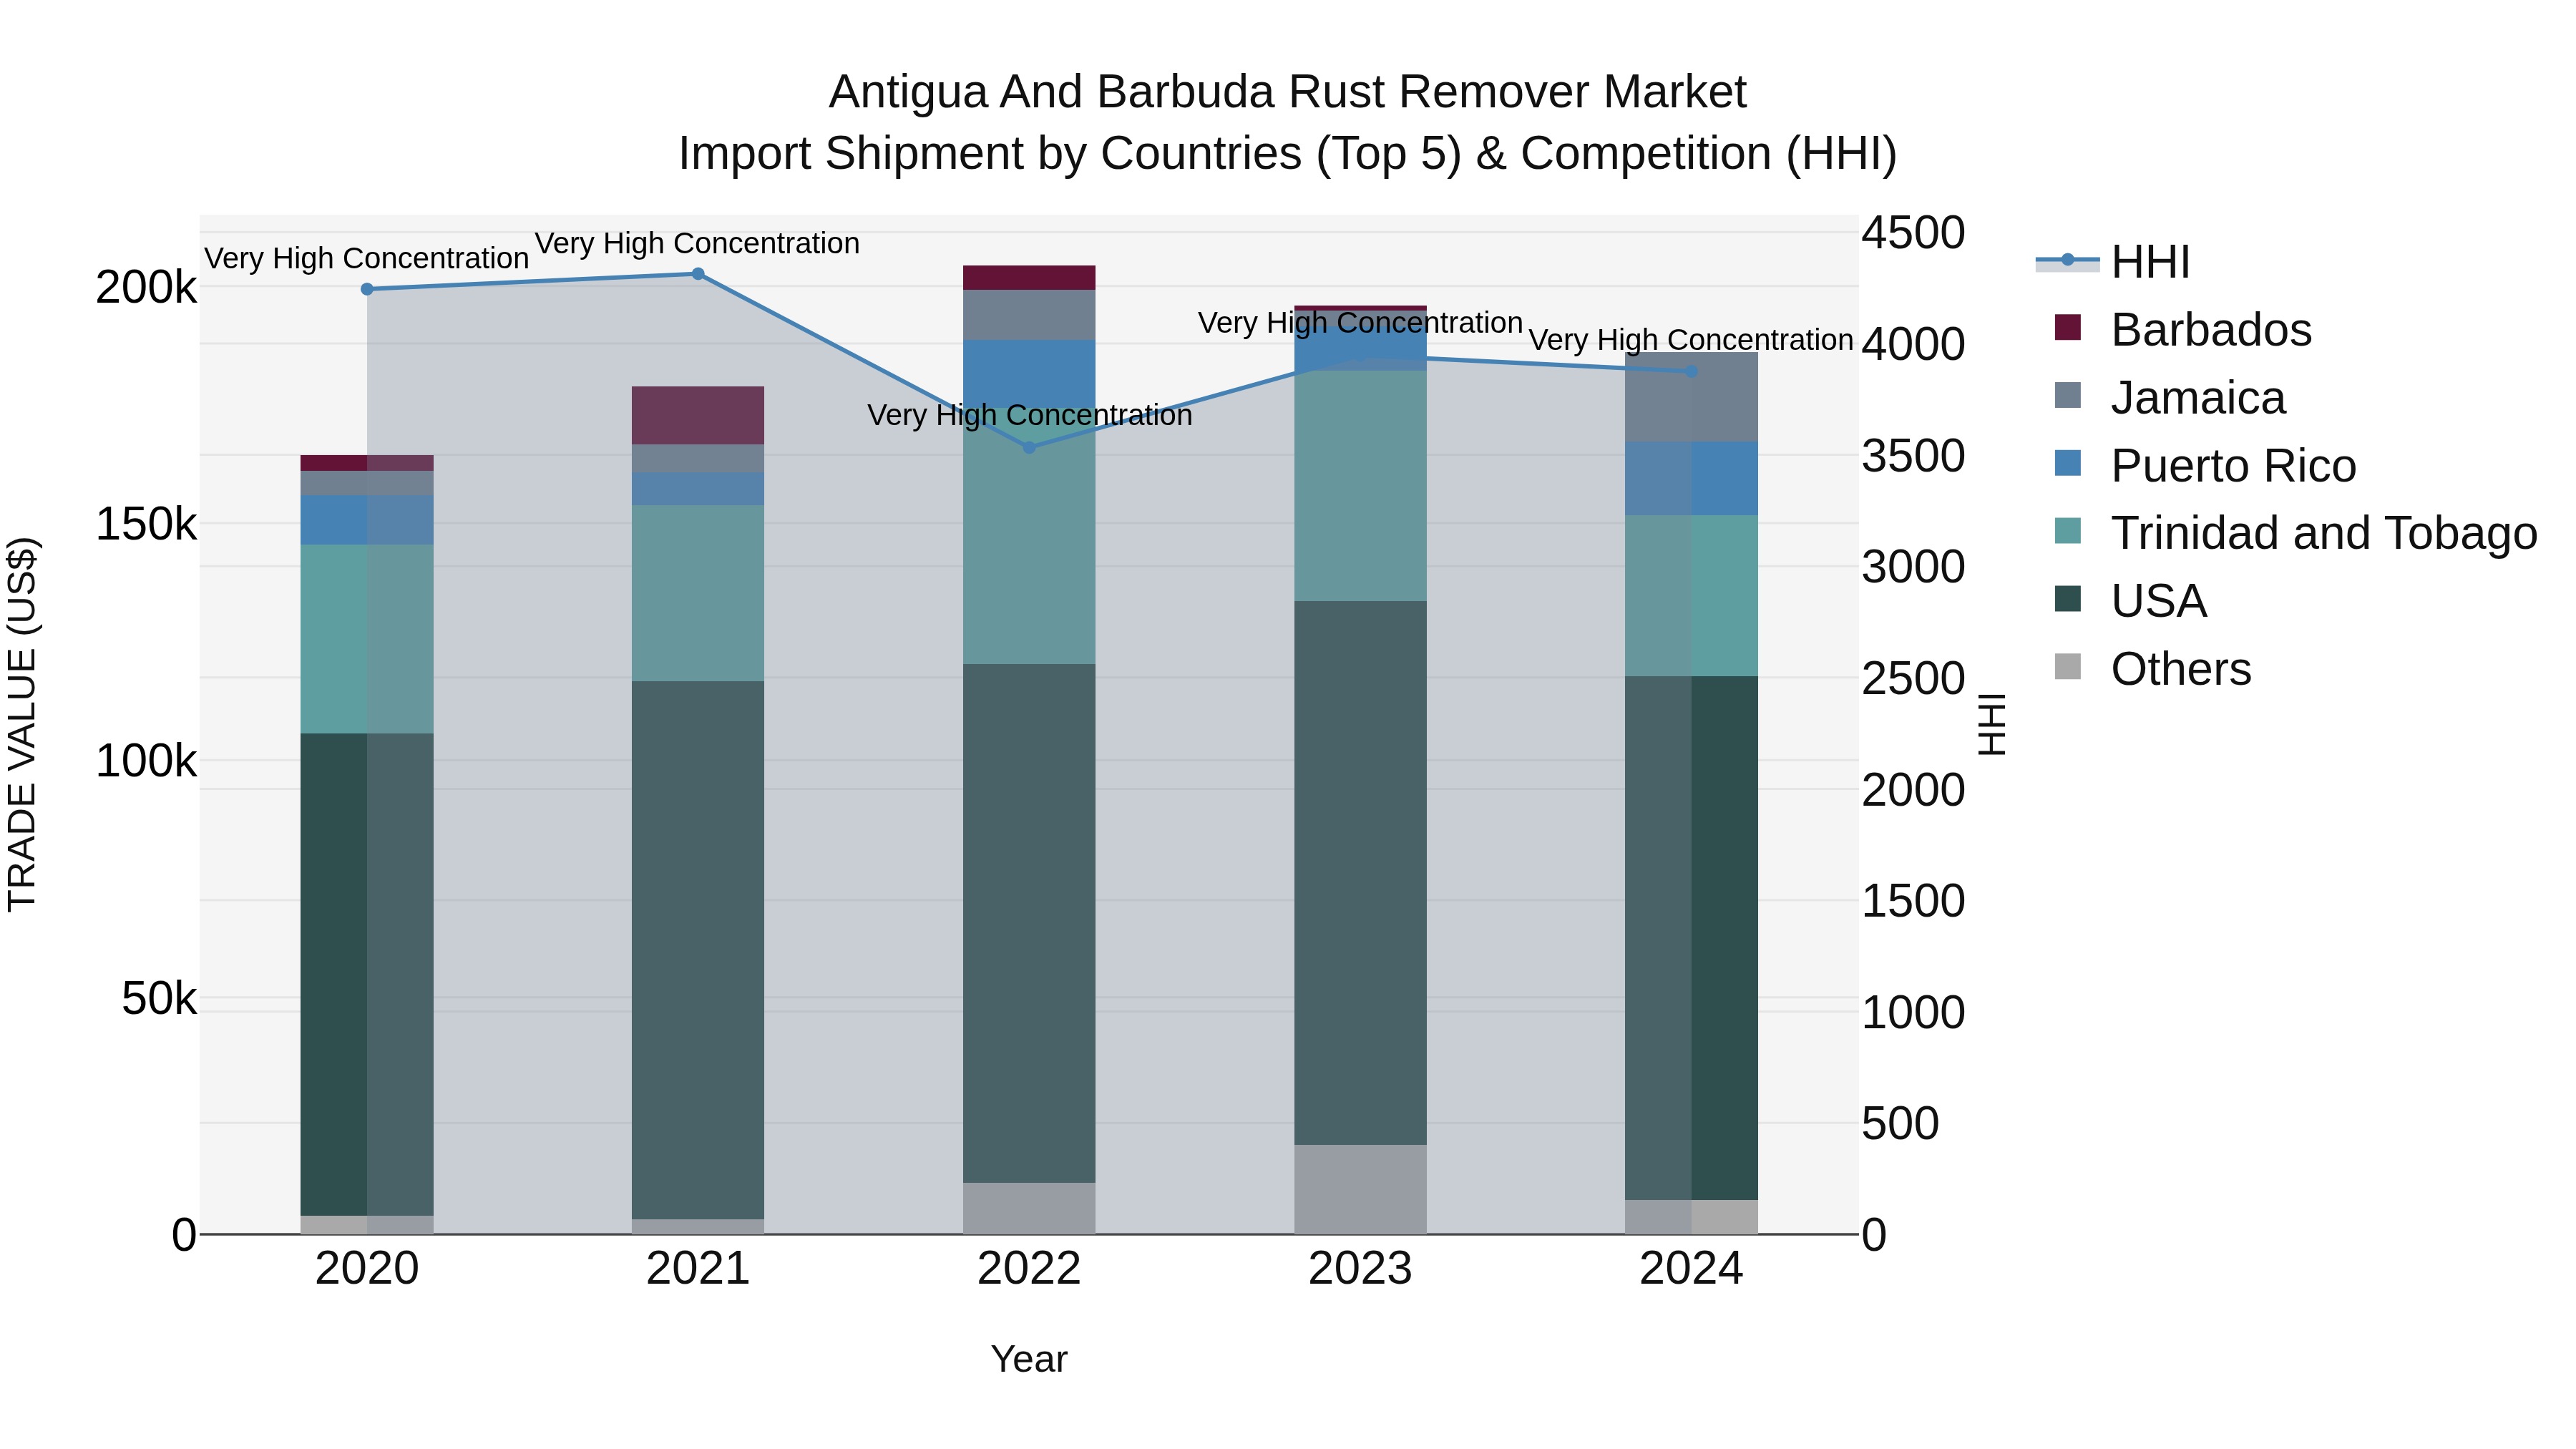Click the Year axis title
The width and height of the screenshot is (2576, 1449).
(1029, 1359)
